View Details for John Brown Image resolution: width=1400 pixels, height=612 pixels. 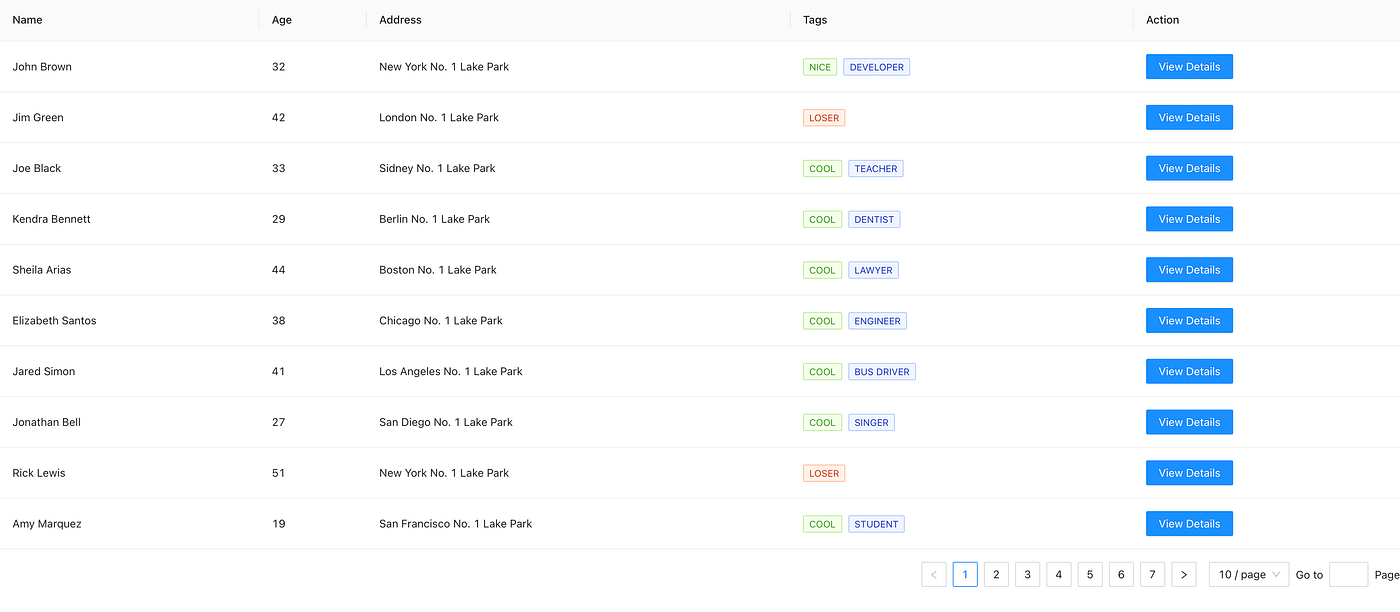coord(1189,67)
